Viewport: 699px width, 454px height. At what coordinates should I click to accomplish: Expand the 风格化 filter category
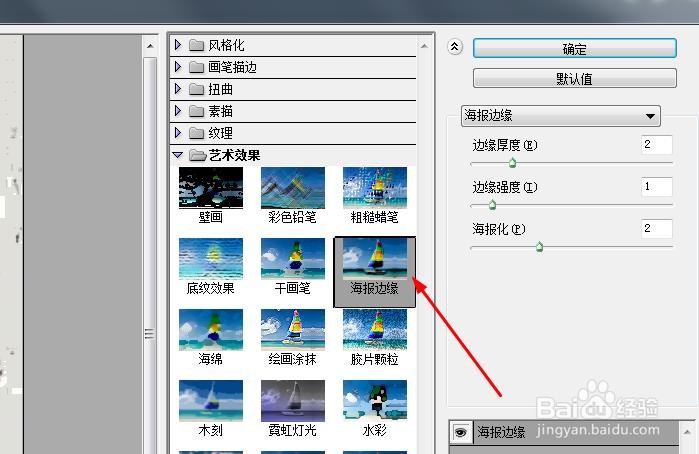click(x=178, y=45)
